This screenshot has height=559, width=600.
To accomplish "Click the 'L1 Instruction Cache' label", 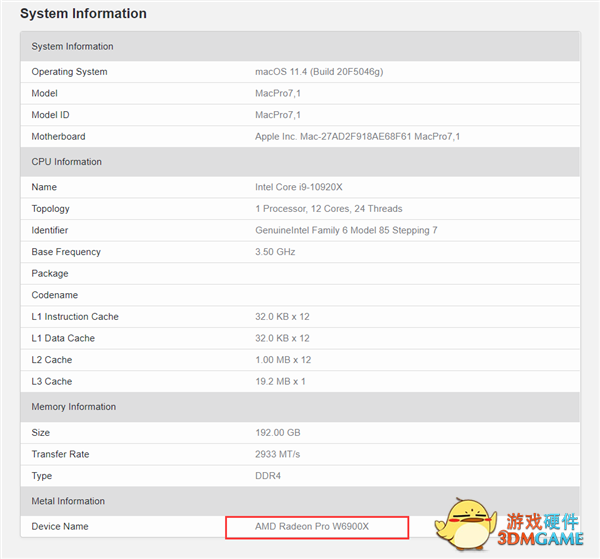I will coord(75,316).
